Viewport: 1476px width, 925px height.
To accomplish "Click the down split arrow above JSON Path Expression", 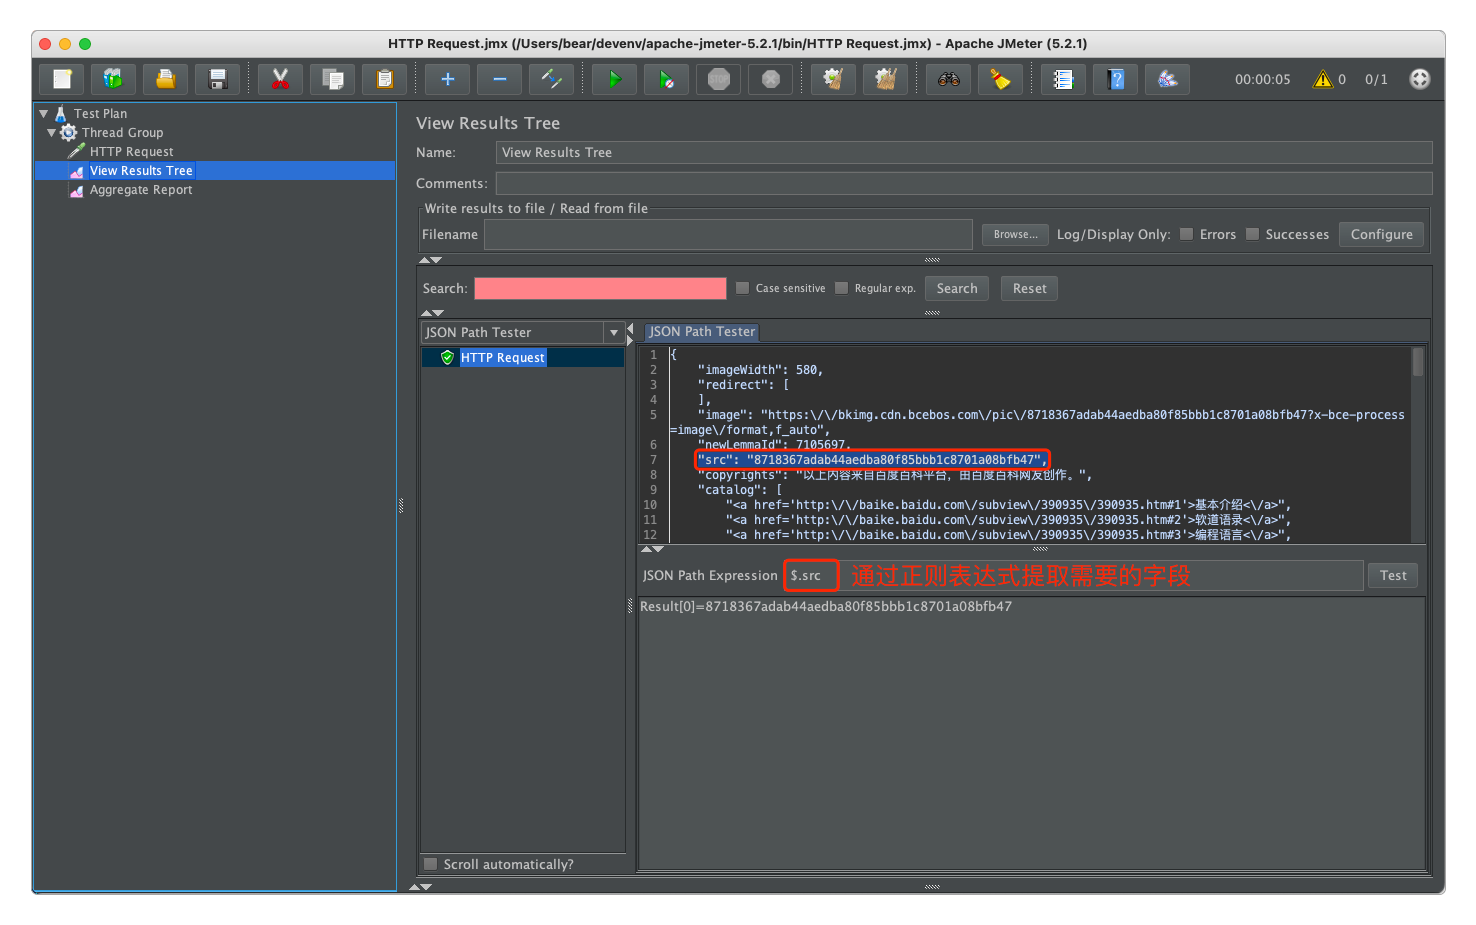I will pyautogui.click(x=658, y=549).
